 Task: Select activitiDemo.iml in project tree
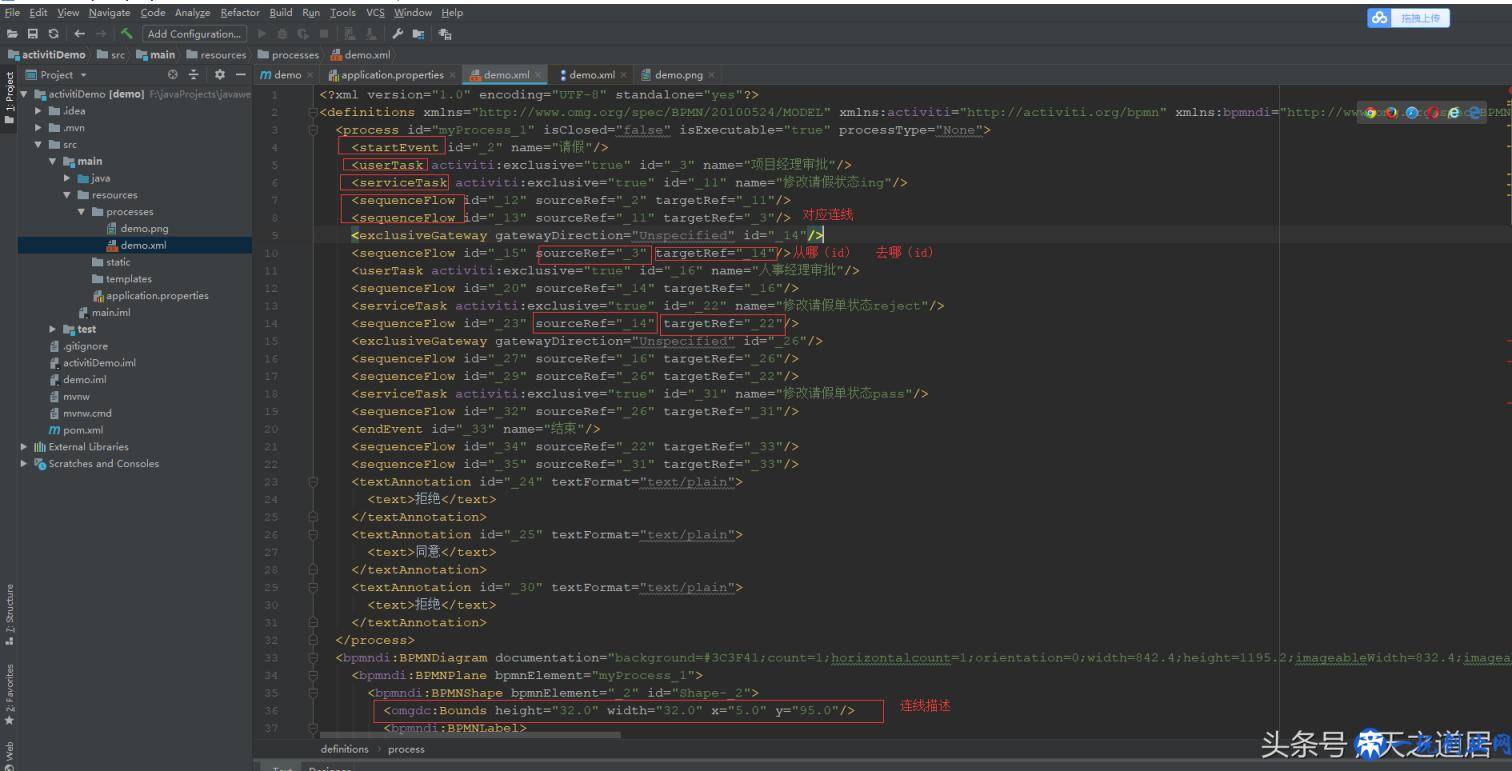[x=91, y=363]
